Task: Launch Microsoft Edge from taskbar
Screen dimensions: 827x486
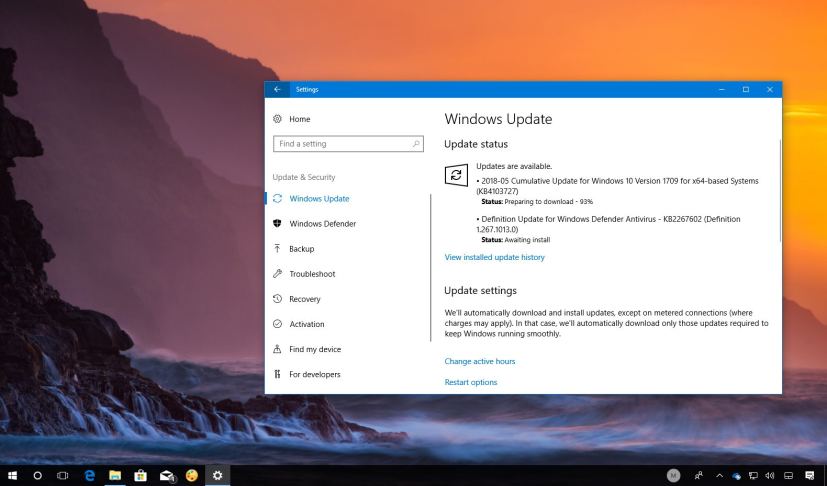Action: coord(90,475)
